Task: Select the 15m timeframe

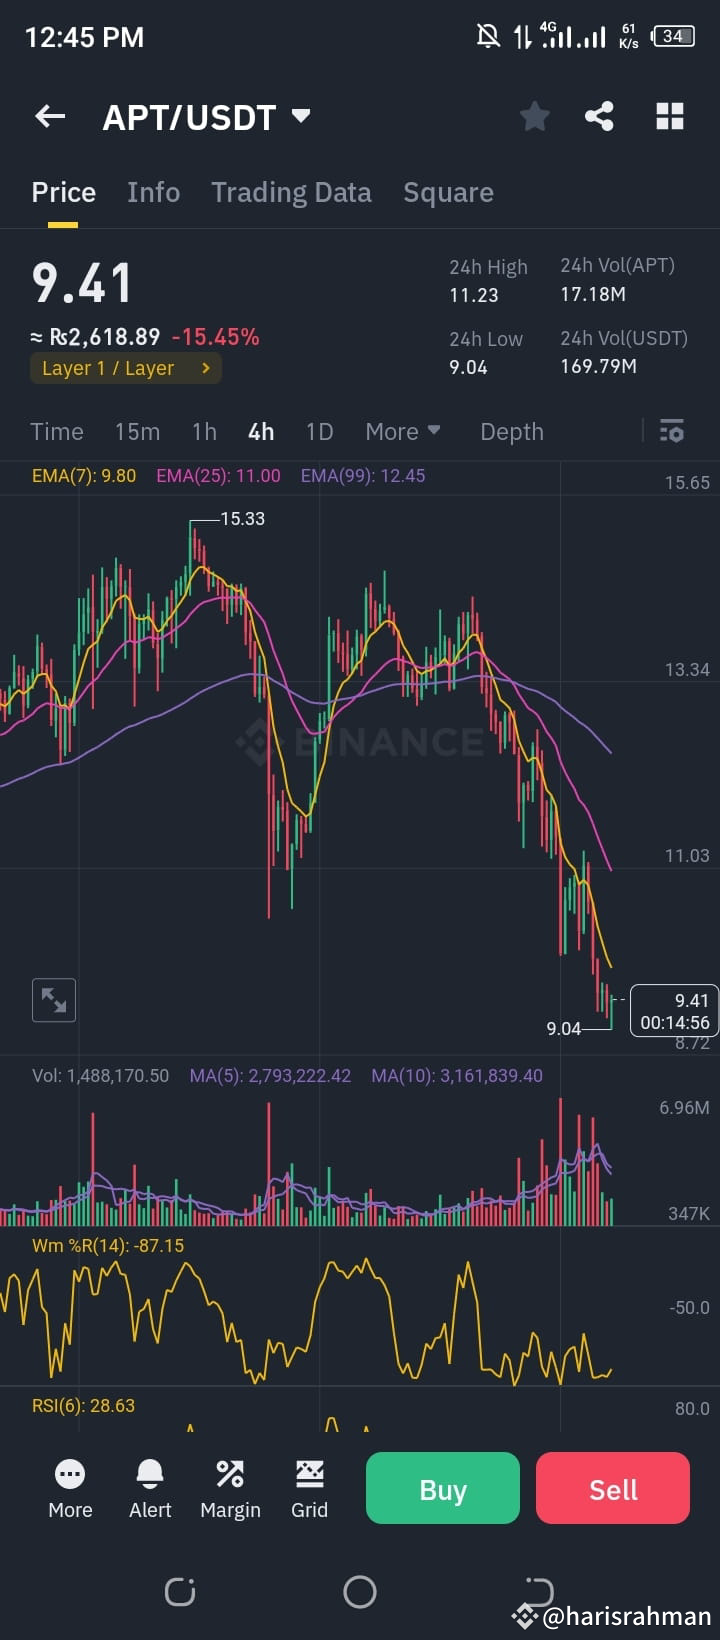Action: click(x=137, y=431)
